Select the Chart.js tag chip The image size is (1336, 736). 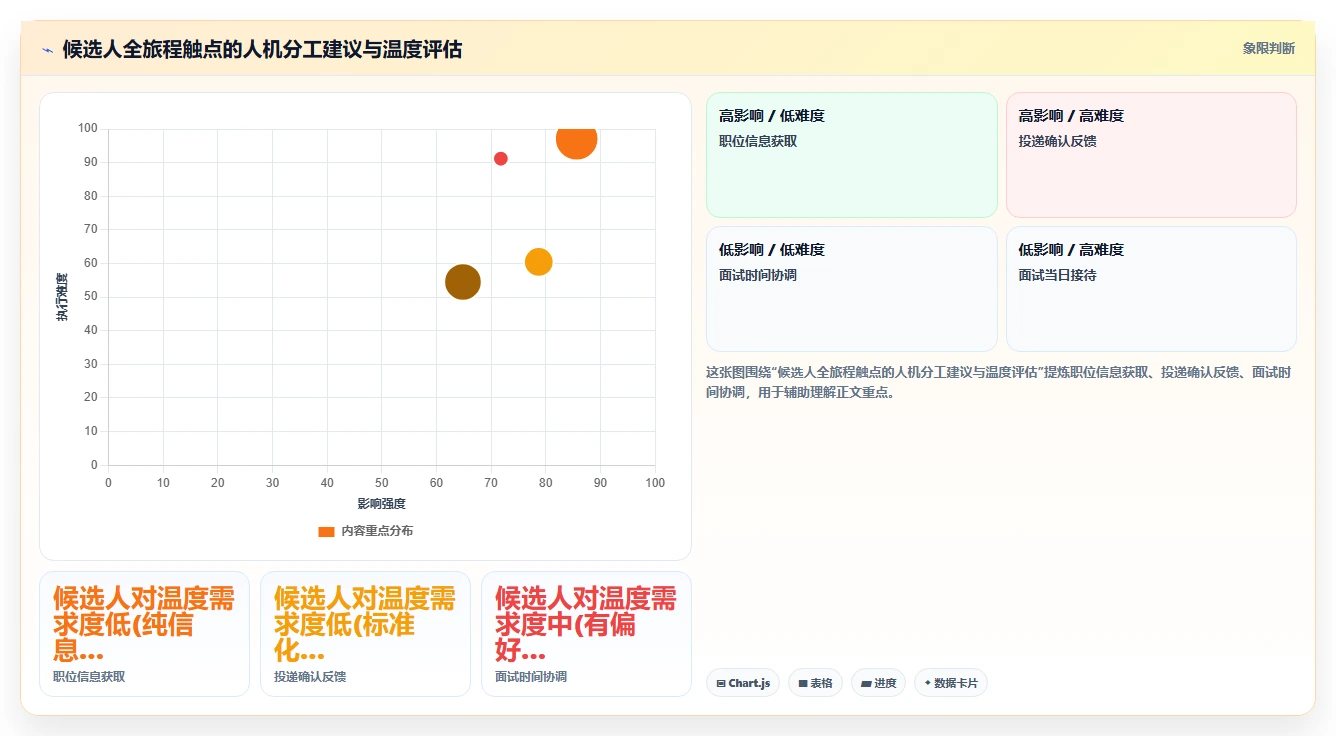[743, 683]
